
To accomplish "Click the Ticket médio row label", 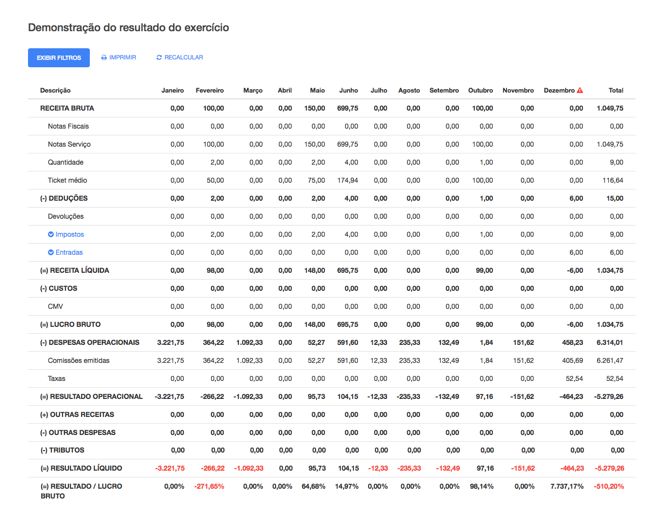I will click(68, 180).
